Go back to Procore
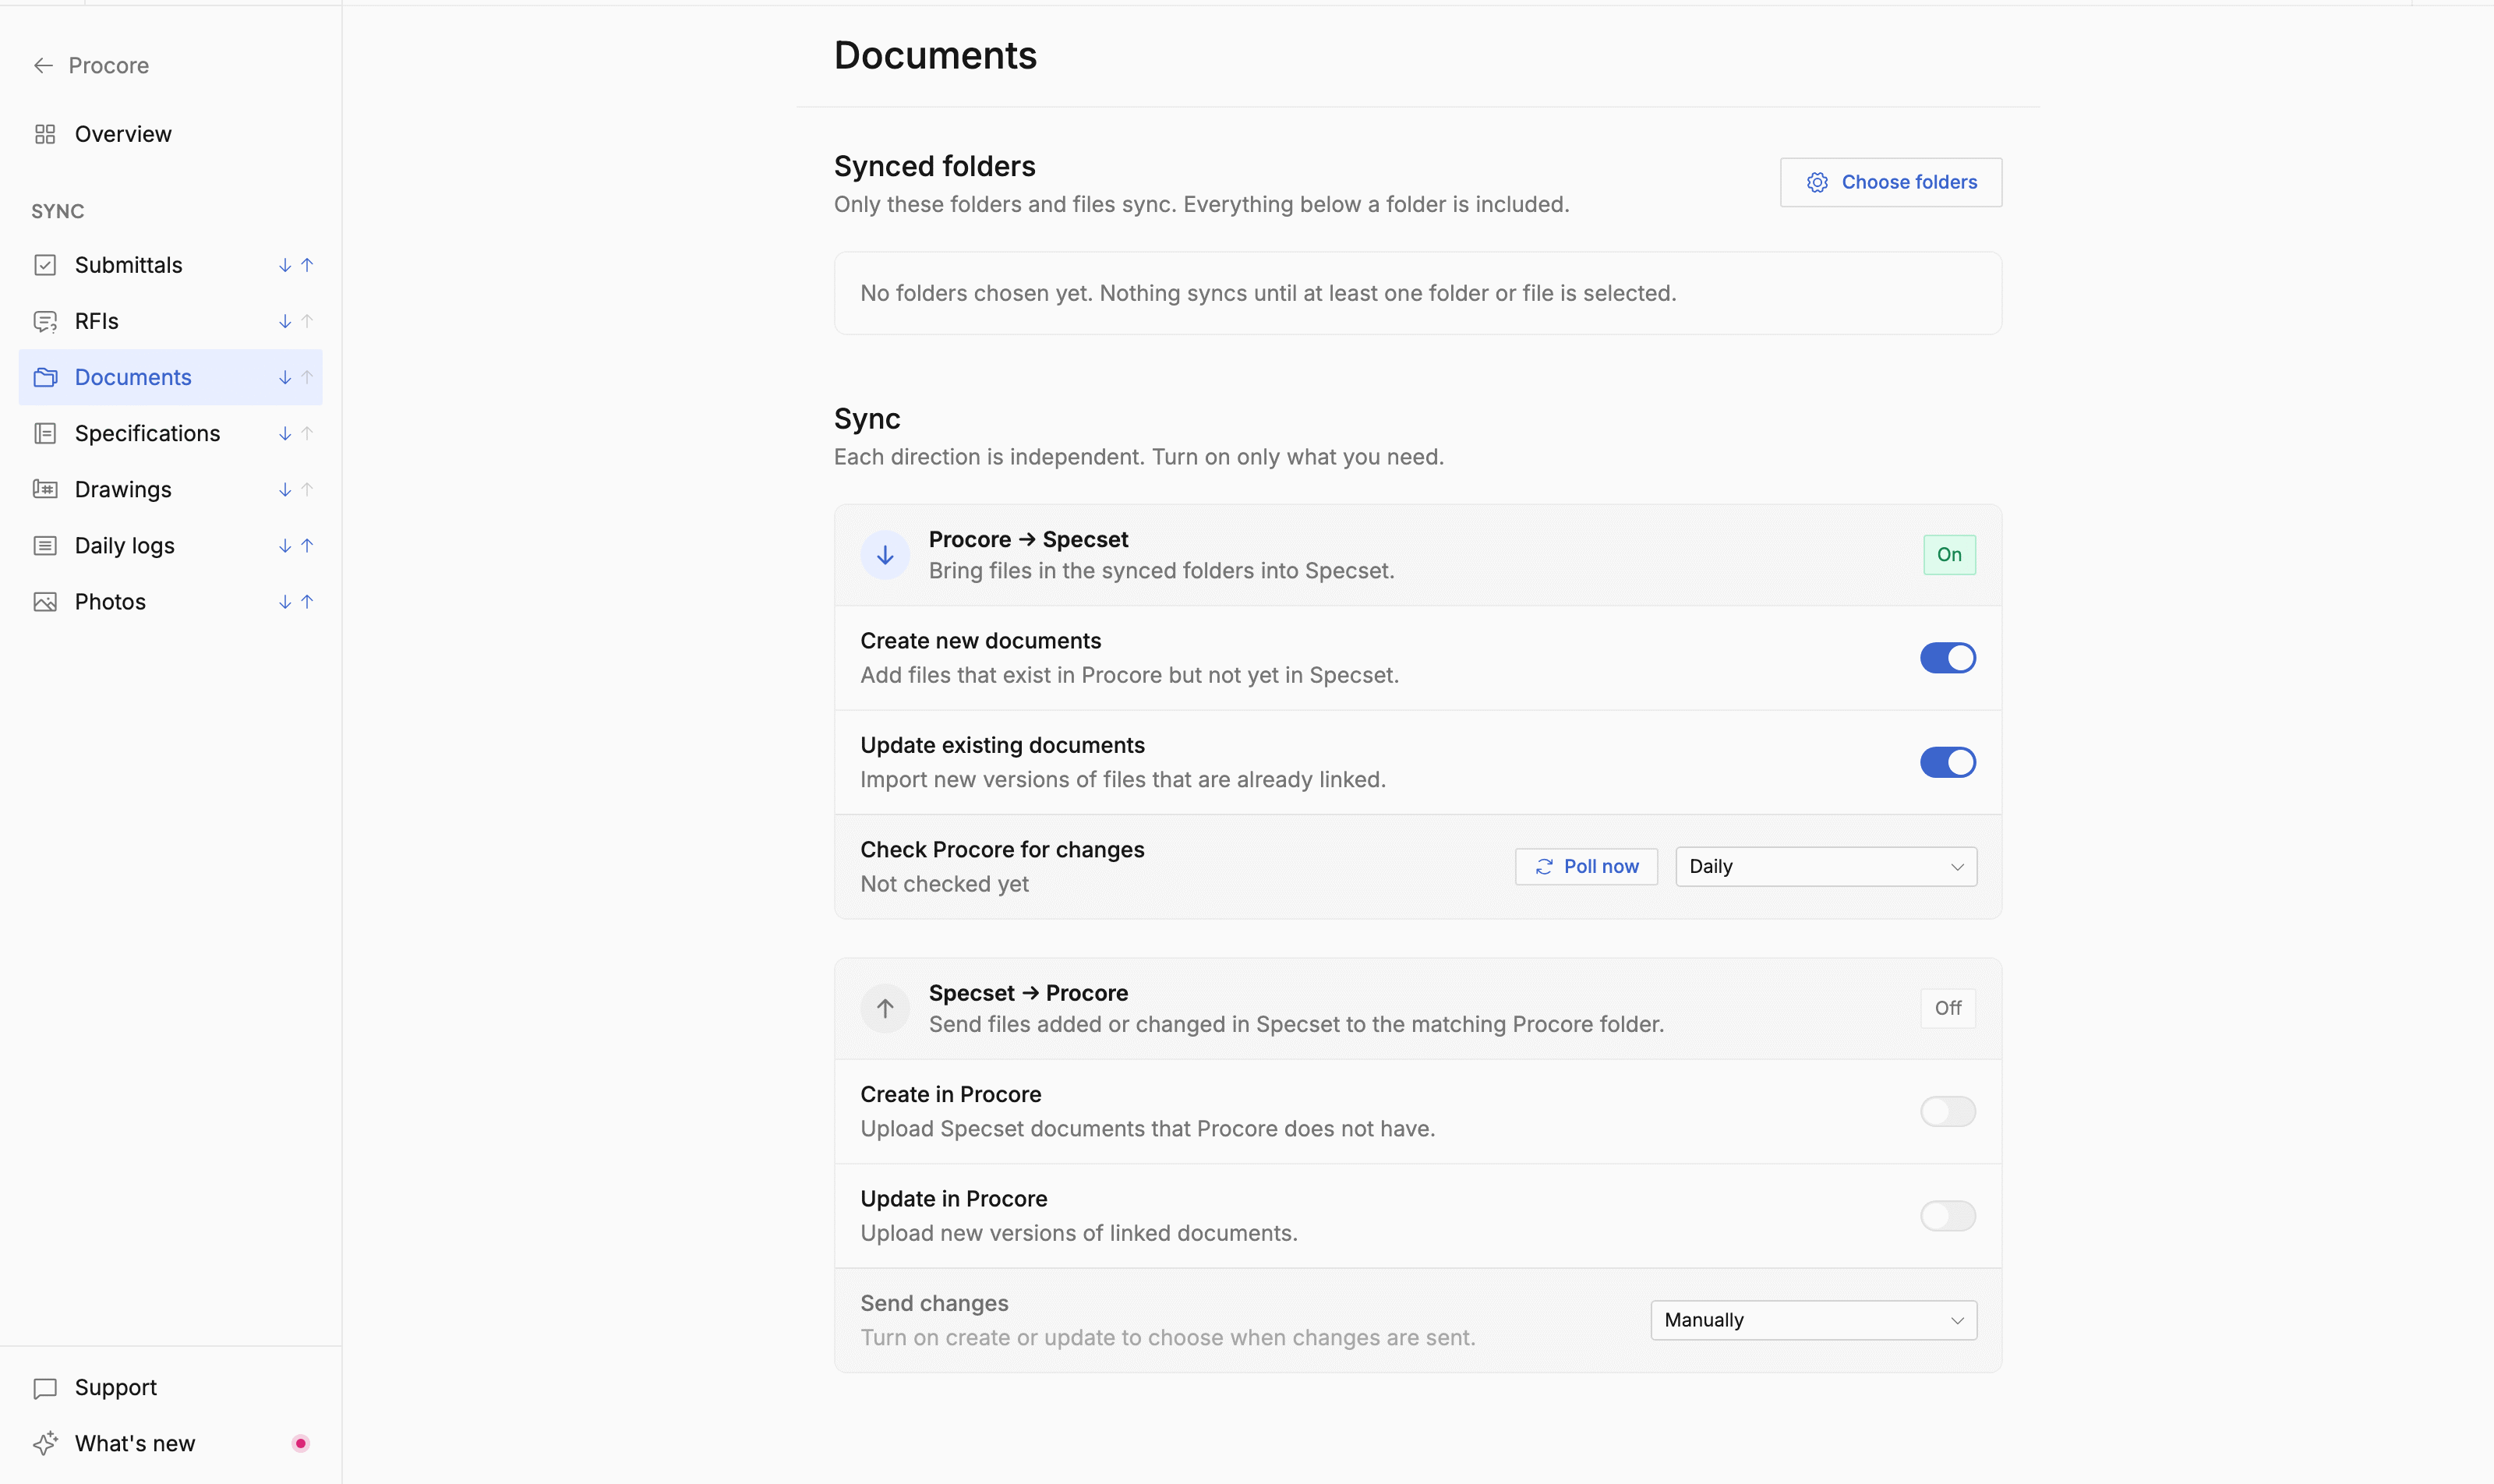The height and width of the screenshot is (1484, 2494). pos(91,66)
